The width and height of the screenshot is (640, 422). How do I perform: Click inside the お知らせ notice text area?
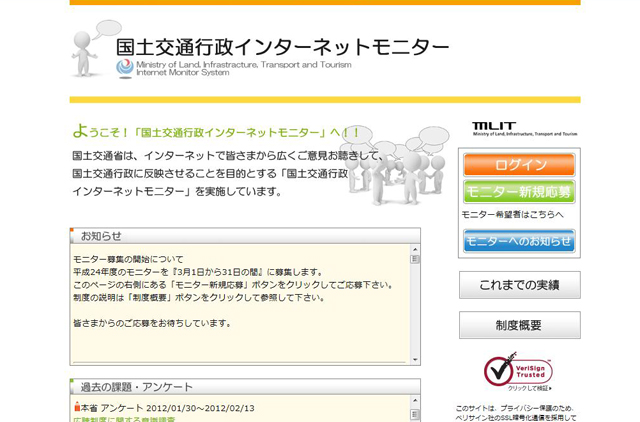(x=240, y=300)
